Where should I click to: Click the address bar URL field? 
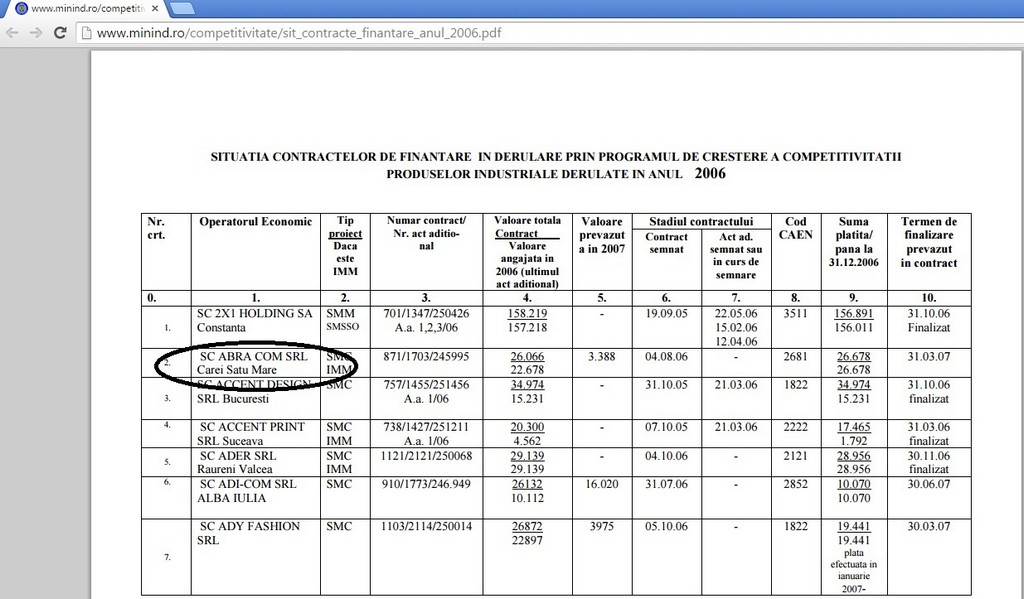coord(300,32)
